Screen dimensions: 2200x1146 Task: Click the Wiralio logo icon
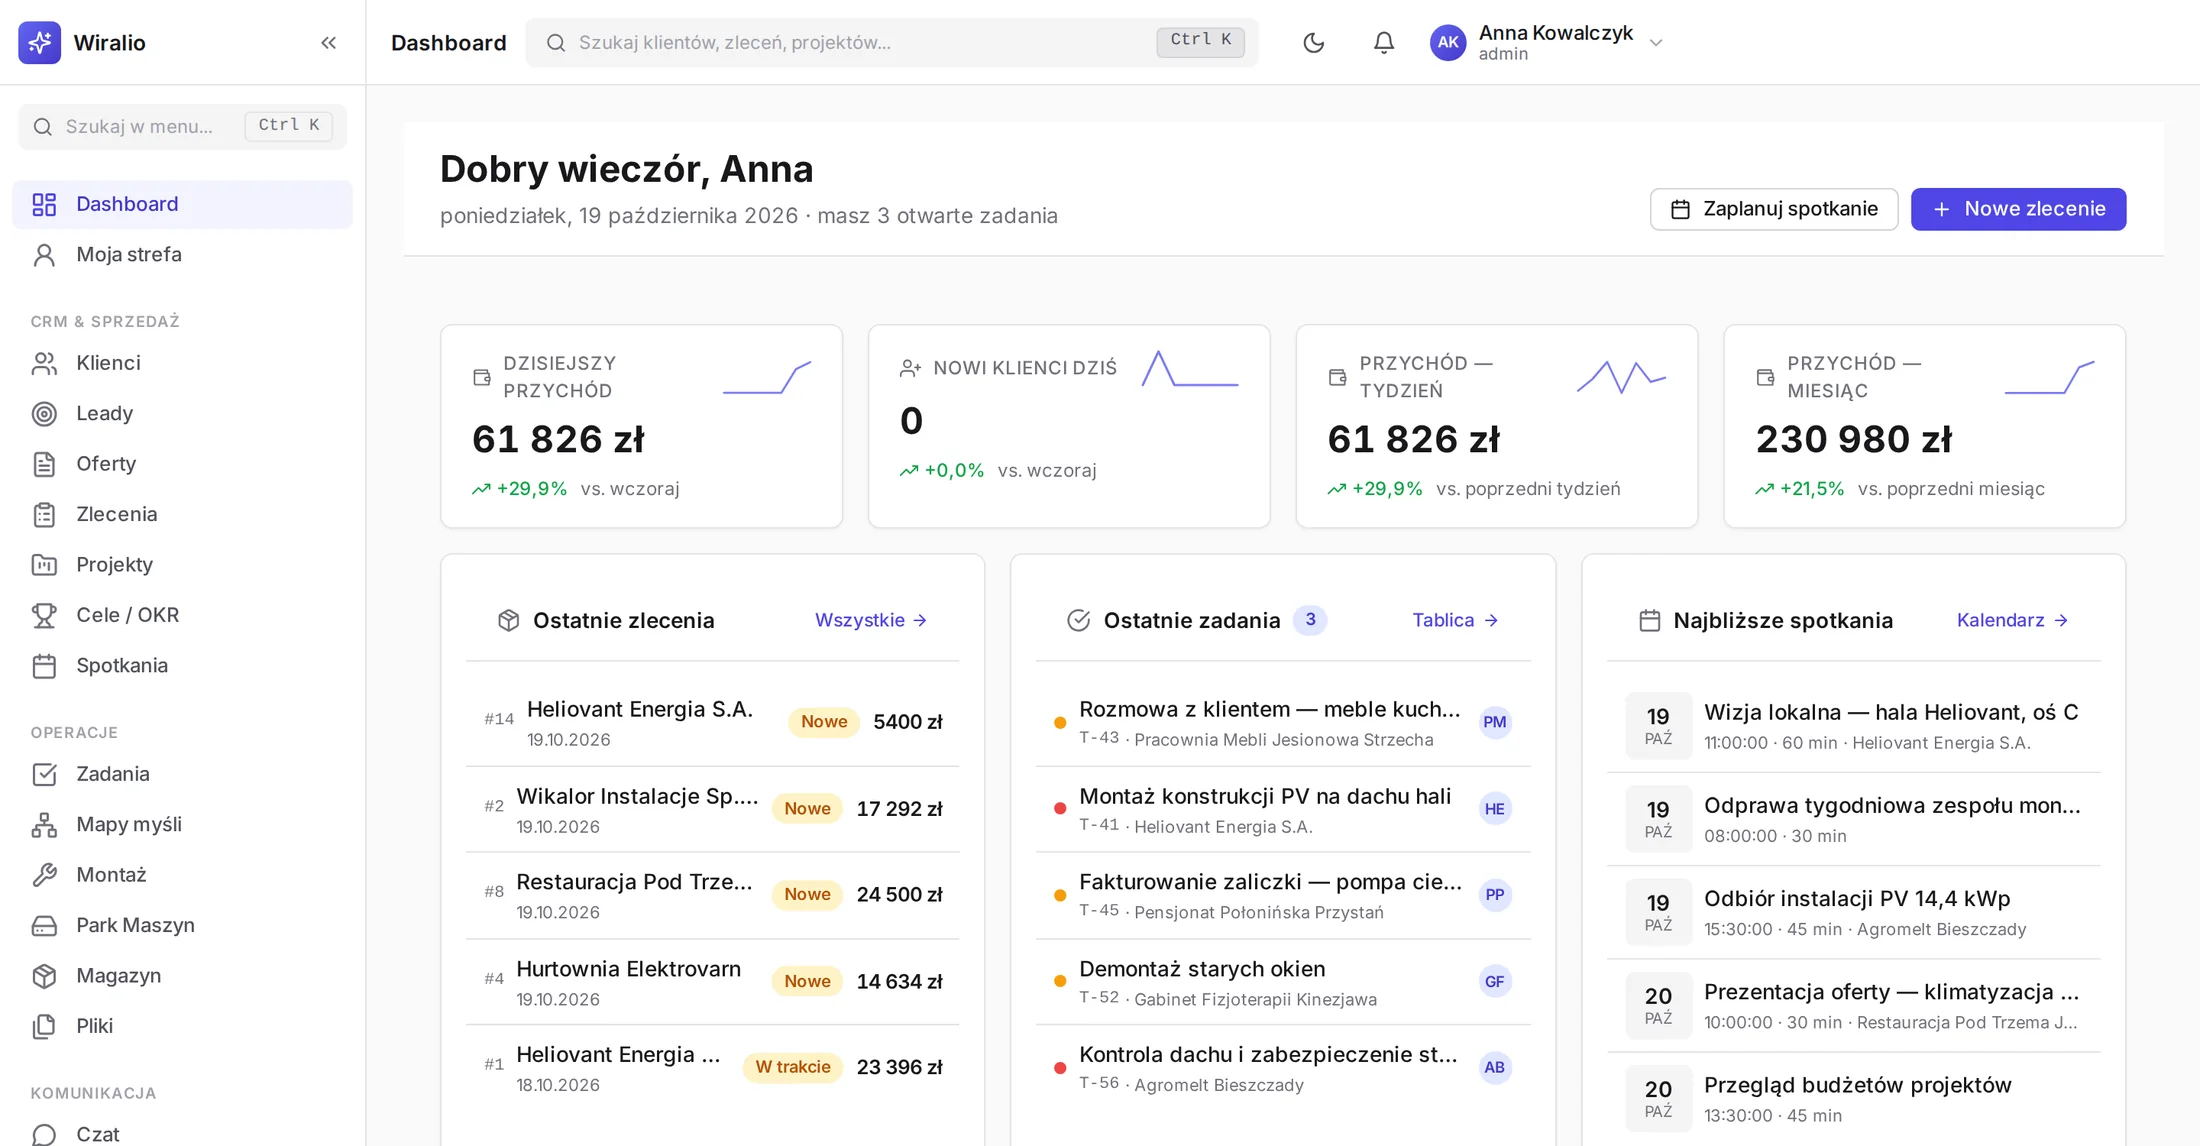click(x=39, y=42)
